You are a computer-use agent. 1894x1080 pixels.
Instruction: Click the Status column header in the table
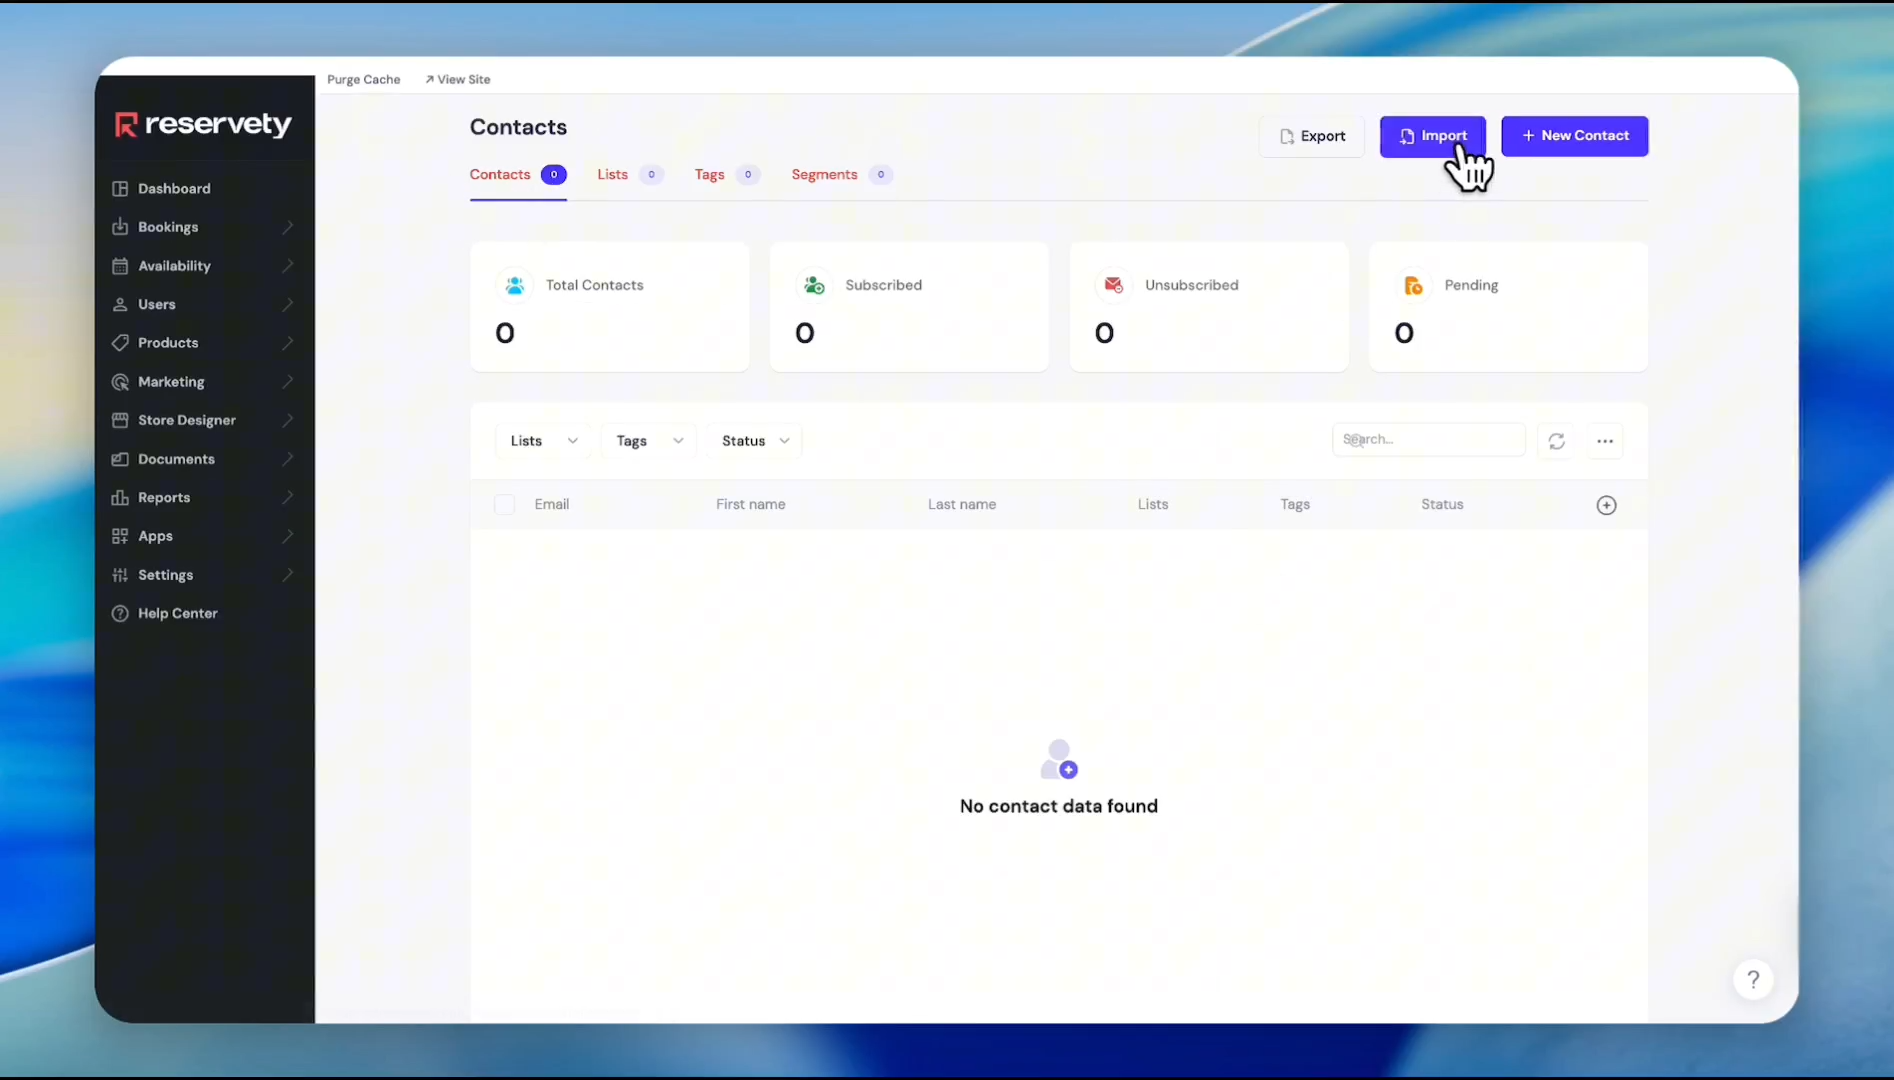click(x=1442, y=505)
